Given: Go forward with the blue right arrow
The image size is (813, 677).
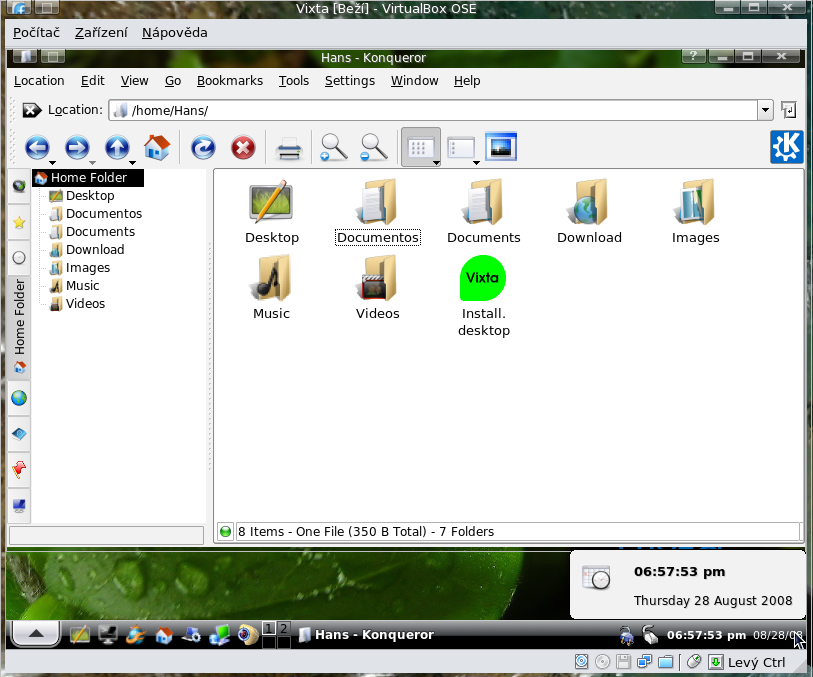Looking at the screenshot, I should 77,148.
